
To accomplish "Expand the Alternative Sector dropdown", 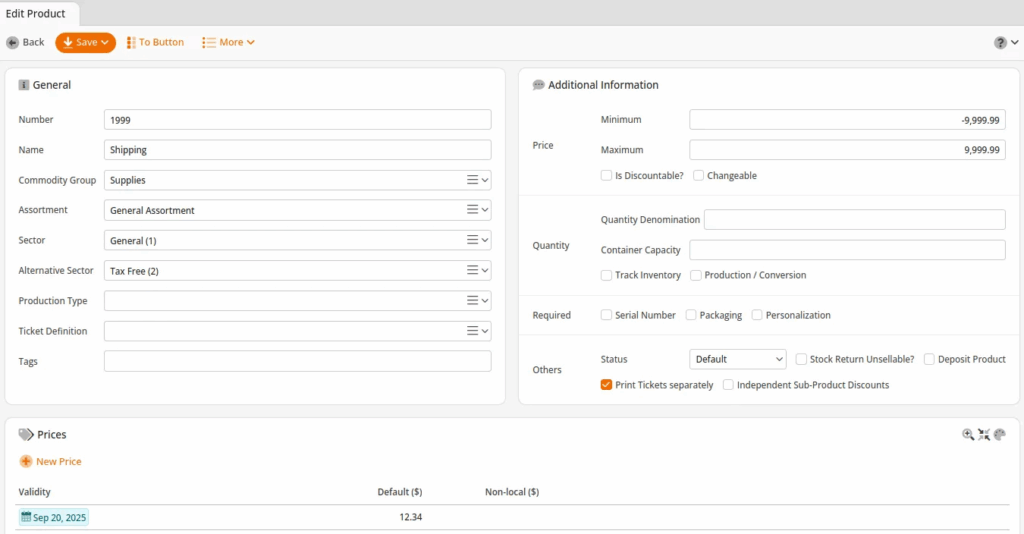I will (486, 271).
